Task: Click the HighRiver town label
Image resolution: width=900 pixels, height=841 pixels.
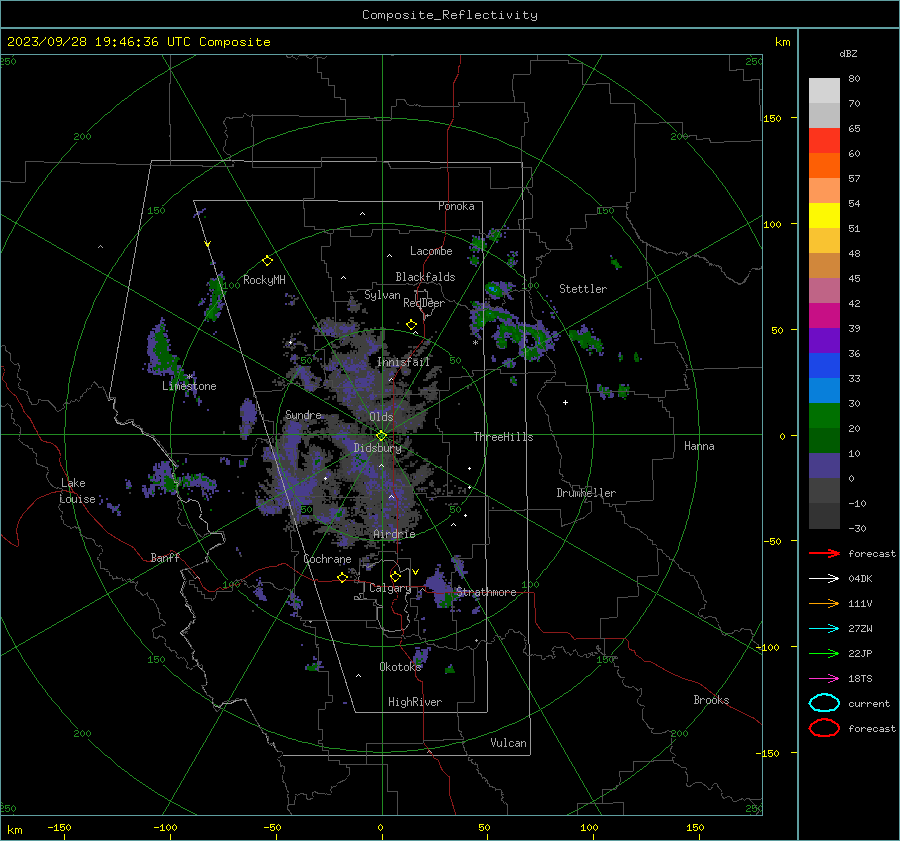Action: click(415, 702)
